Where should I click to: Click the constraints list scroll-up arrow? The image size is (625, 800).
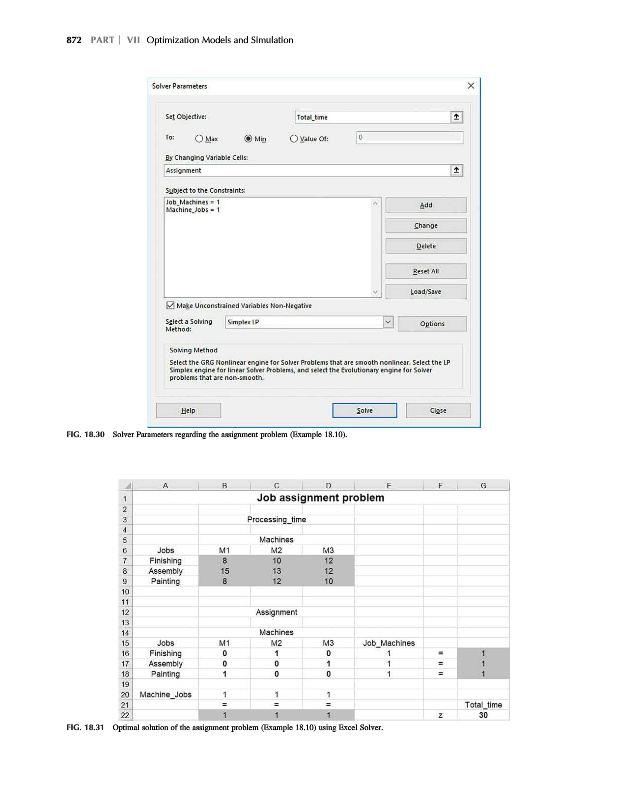coord(375,204)
